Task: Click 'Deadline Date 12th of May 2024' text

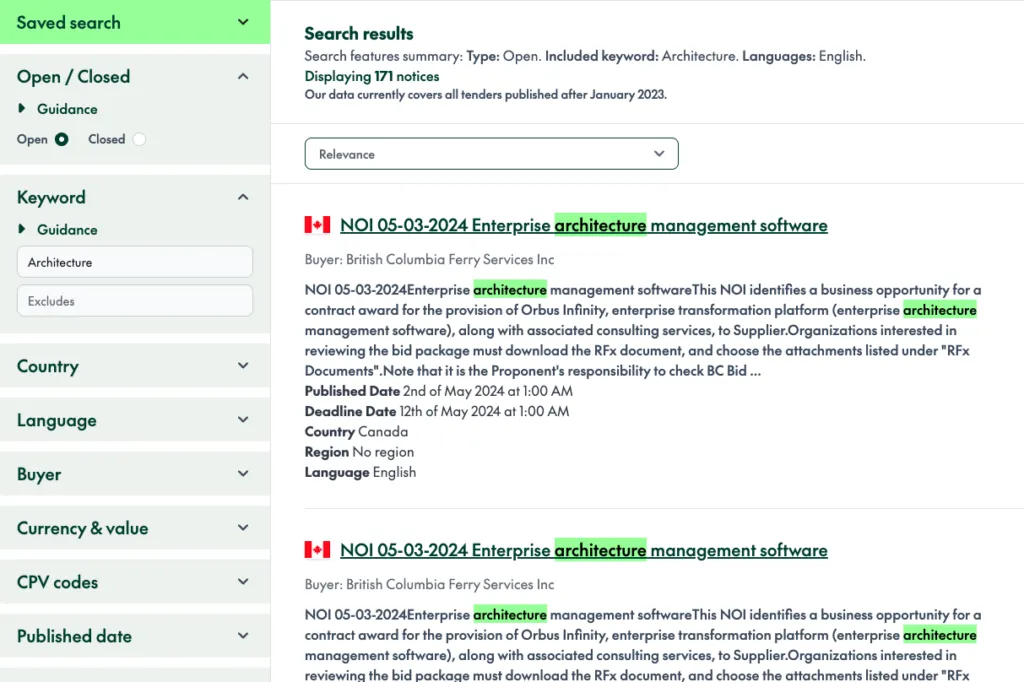Action: [x=437, y=412]
